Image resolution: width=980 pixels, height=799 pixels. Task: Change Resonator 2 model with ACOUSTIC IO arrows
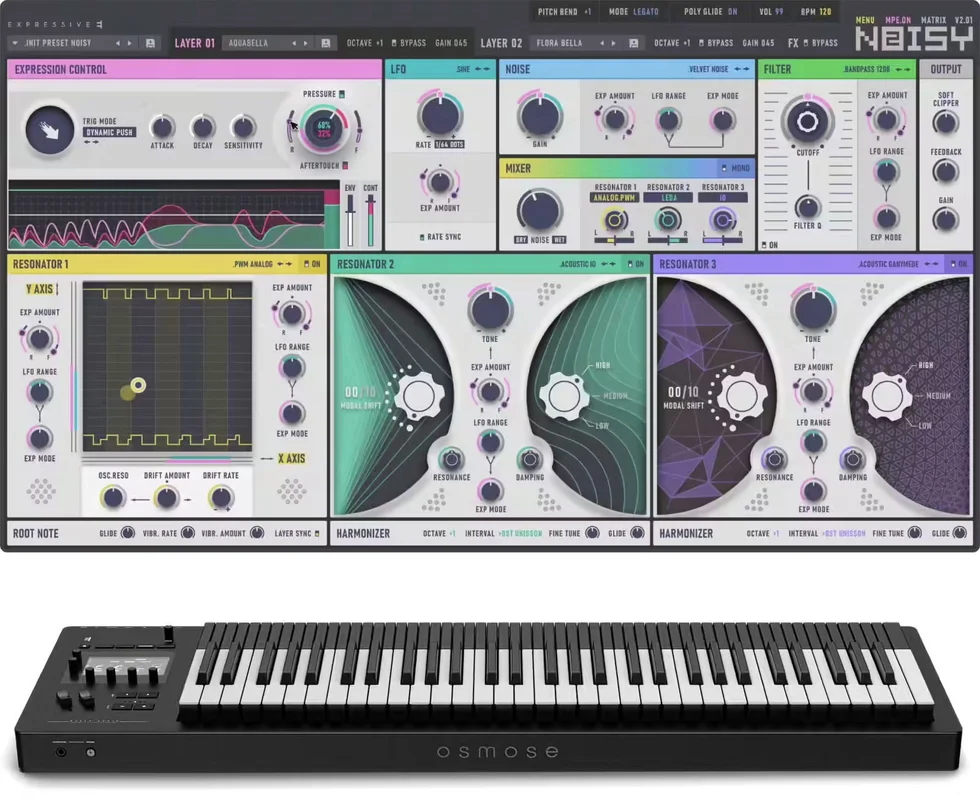pos(608,264)
